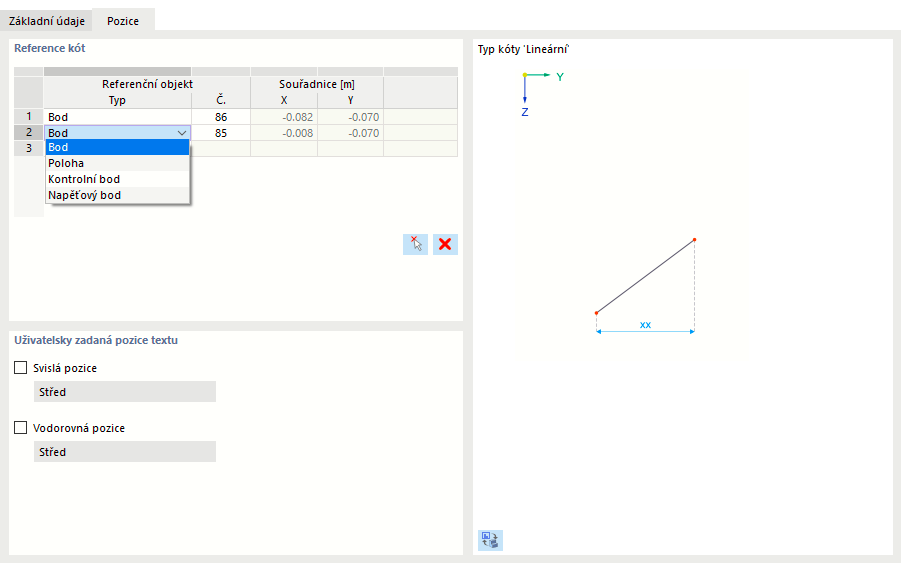Select row header 1 in the table
901x563 pixels.
coord(29,117)
